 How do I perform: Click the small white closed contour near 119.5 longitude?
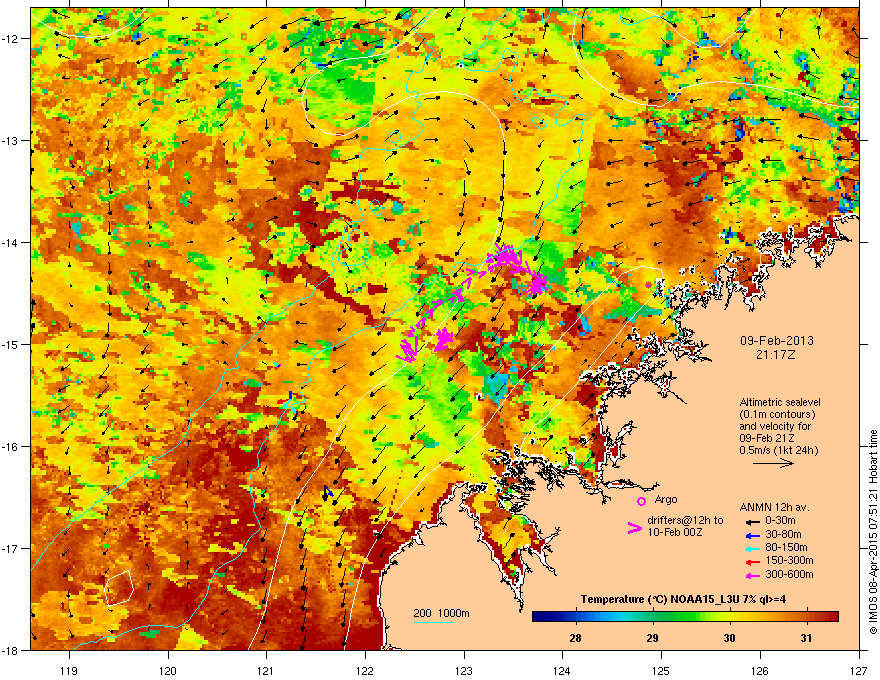(x=118, y=587)
